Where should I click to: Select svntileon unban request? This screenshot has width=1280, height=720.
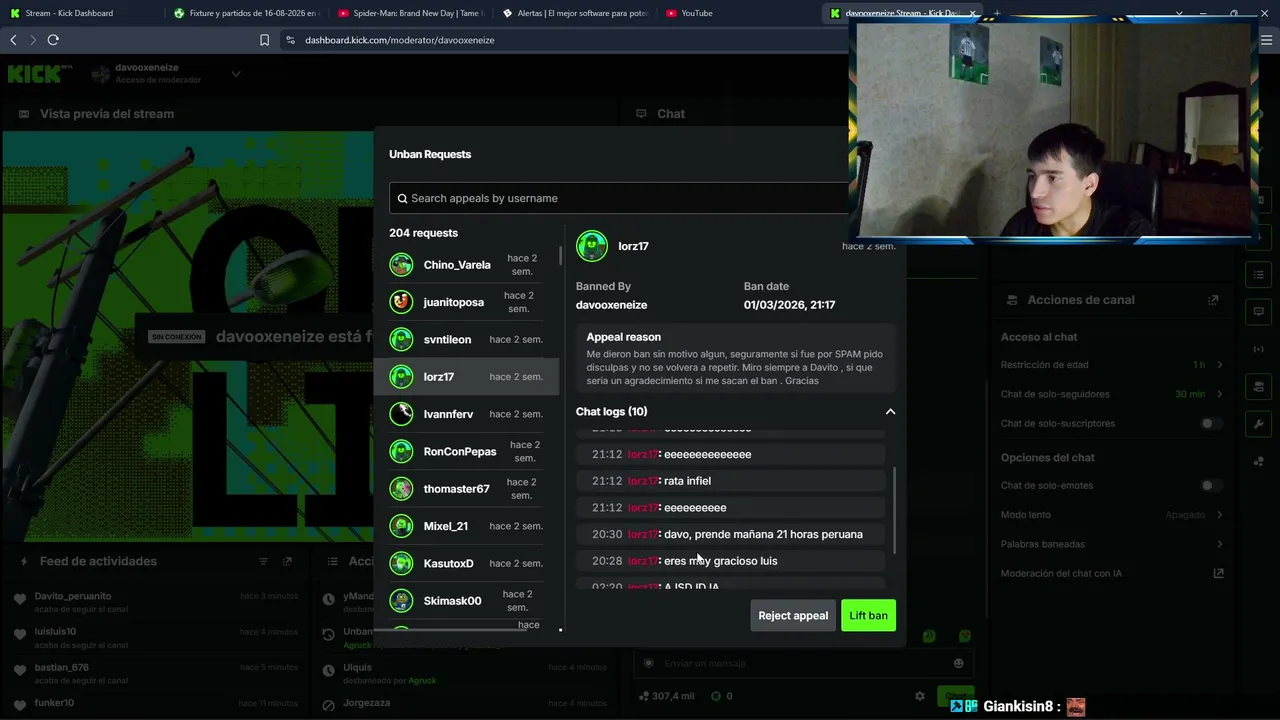[466, 340]
